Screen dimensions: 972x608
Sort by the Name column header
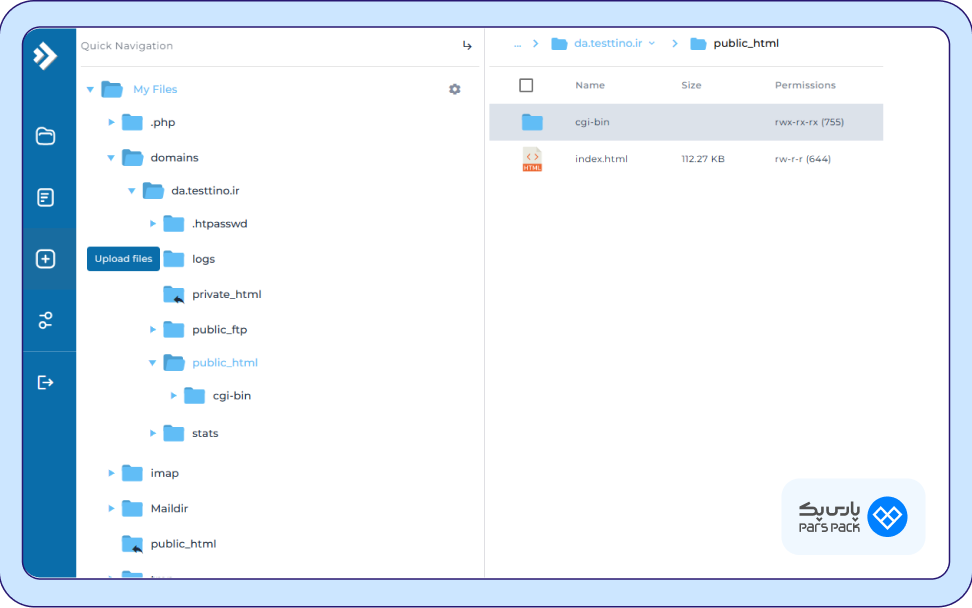pos(590,85)
